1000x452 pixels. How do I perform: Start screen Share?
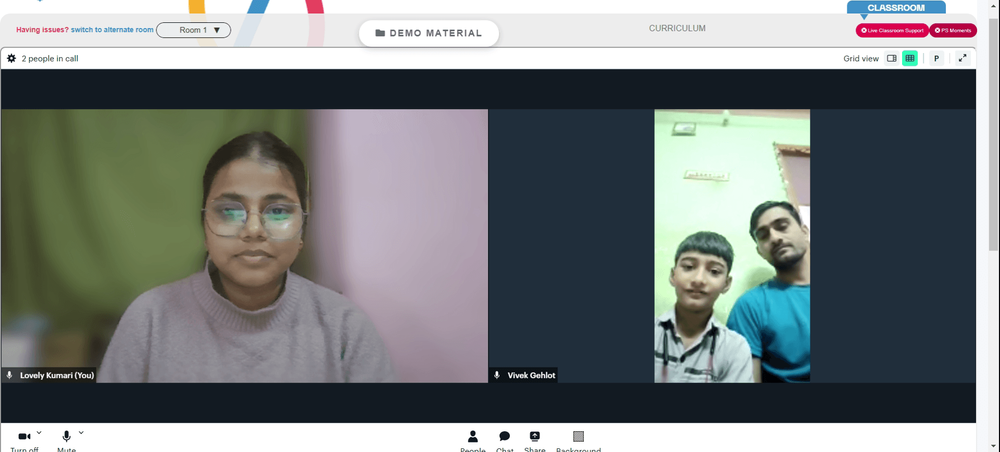pyautogui.click(x=534, y=441)
